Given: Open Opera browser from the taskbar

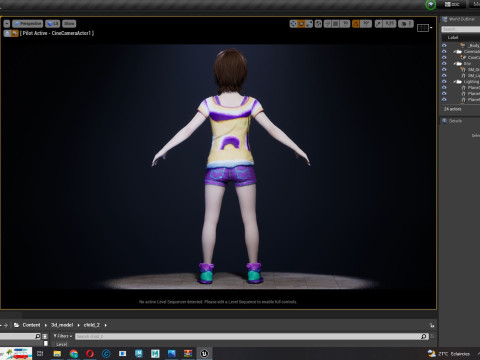Looking at the screenshot, I should (90, 353).
